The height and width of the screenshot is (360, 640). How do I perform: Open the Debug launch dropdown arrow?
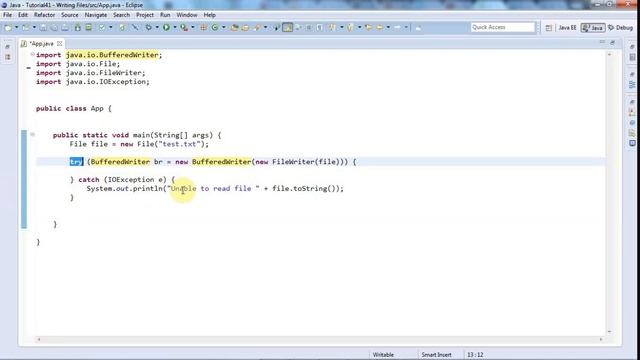[x=157, y=28]
